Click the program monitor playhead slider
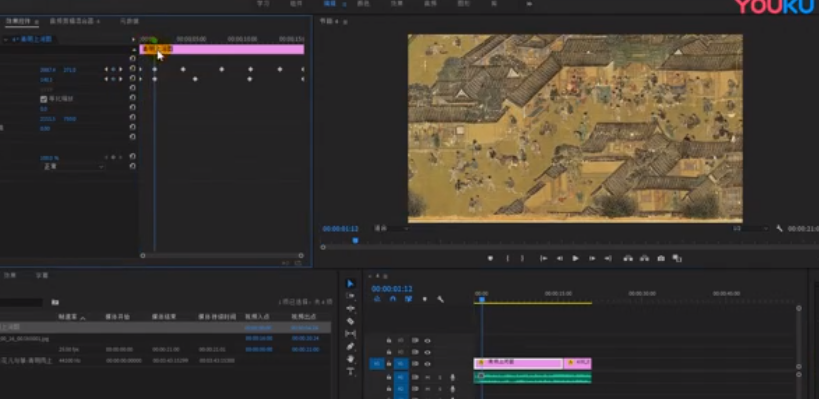Image resolution: width=819 pixels, height=399 pixels. click(355, 240)
